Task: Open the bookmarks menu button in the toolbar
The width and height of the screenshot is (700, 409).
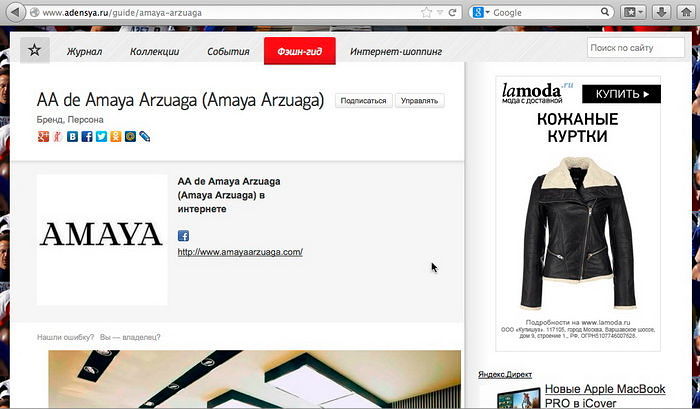Action: click(x=633, y=12)
